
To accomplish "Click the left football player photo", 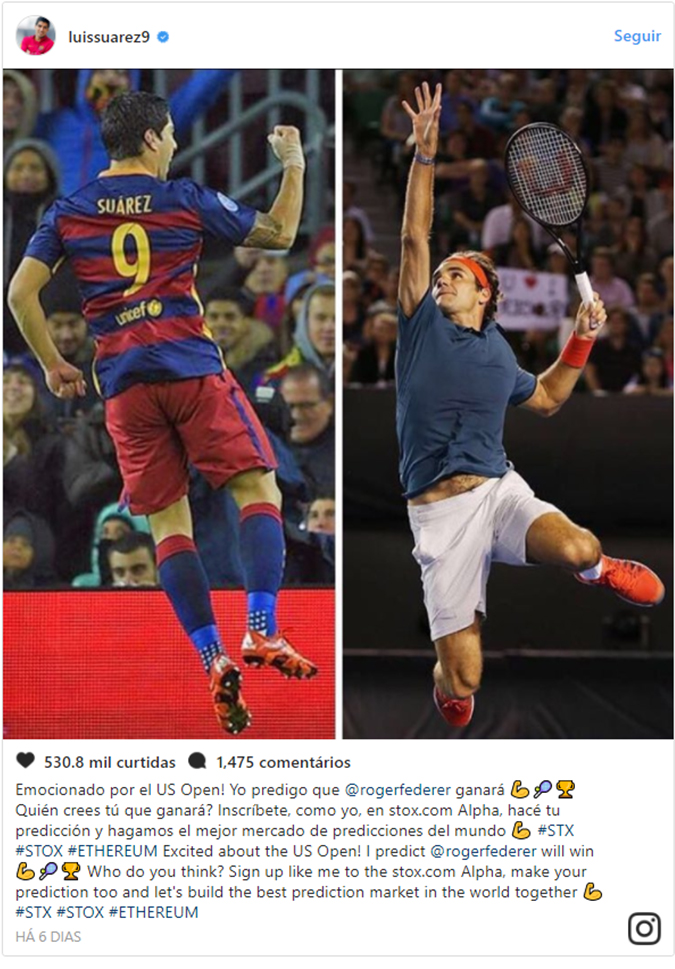I will point(169,404).
